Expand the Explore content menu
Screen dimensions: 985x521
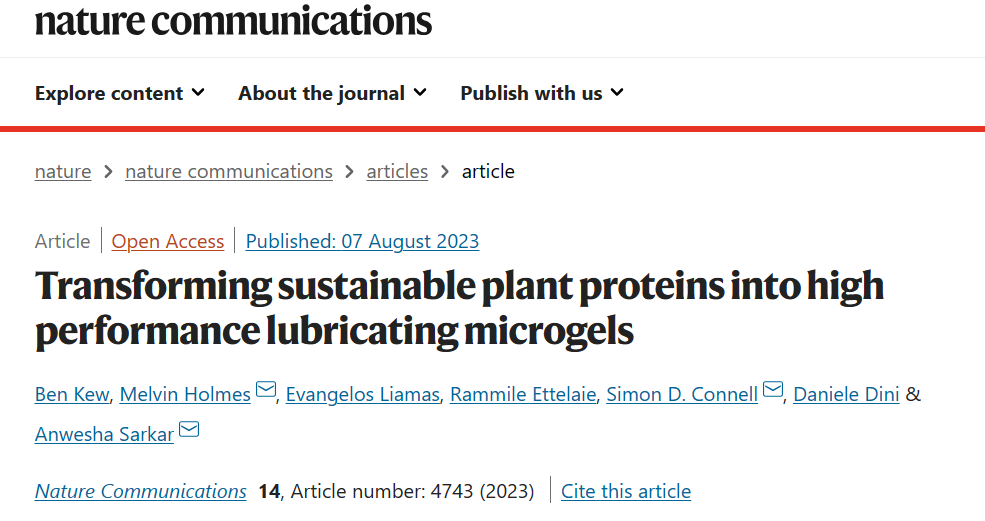[x=119, y=93]
